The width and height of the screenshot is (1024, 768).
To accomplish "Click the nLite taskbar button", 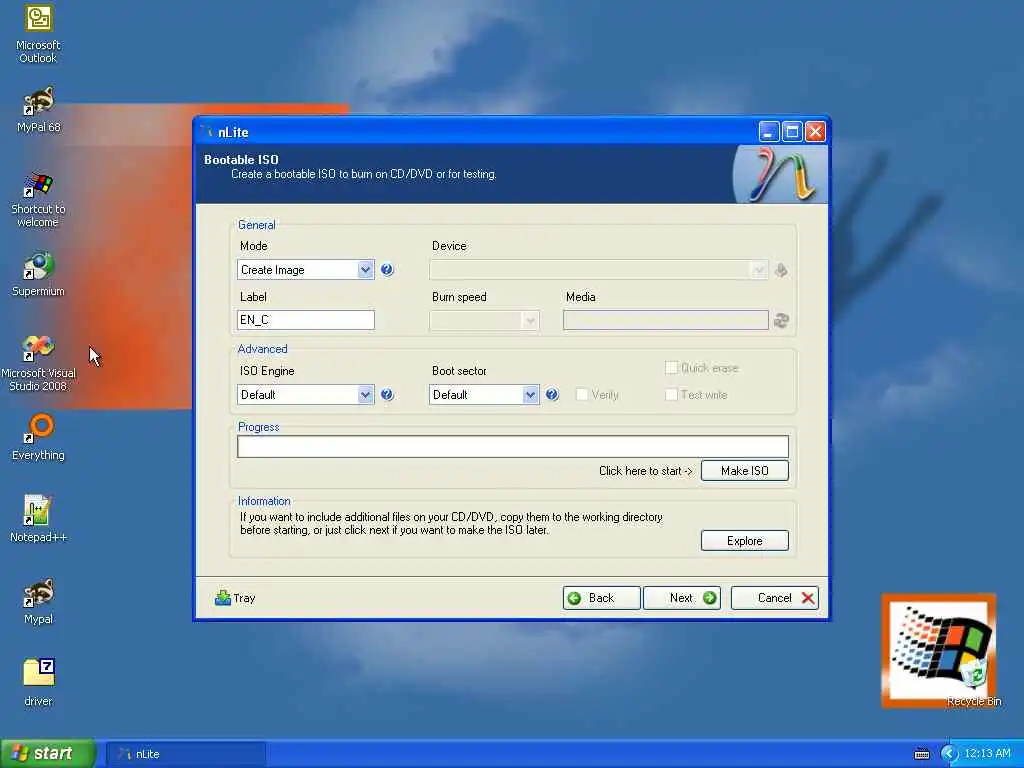I will click(185, 754).
